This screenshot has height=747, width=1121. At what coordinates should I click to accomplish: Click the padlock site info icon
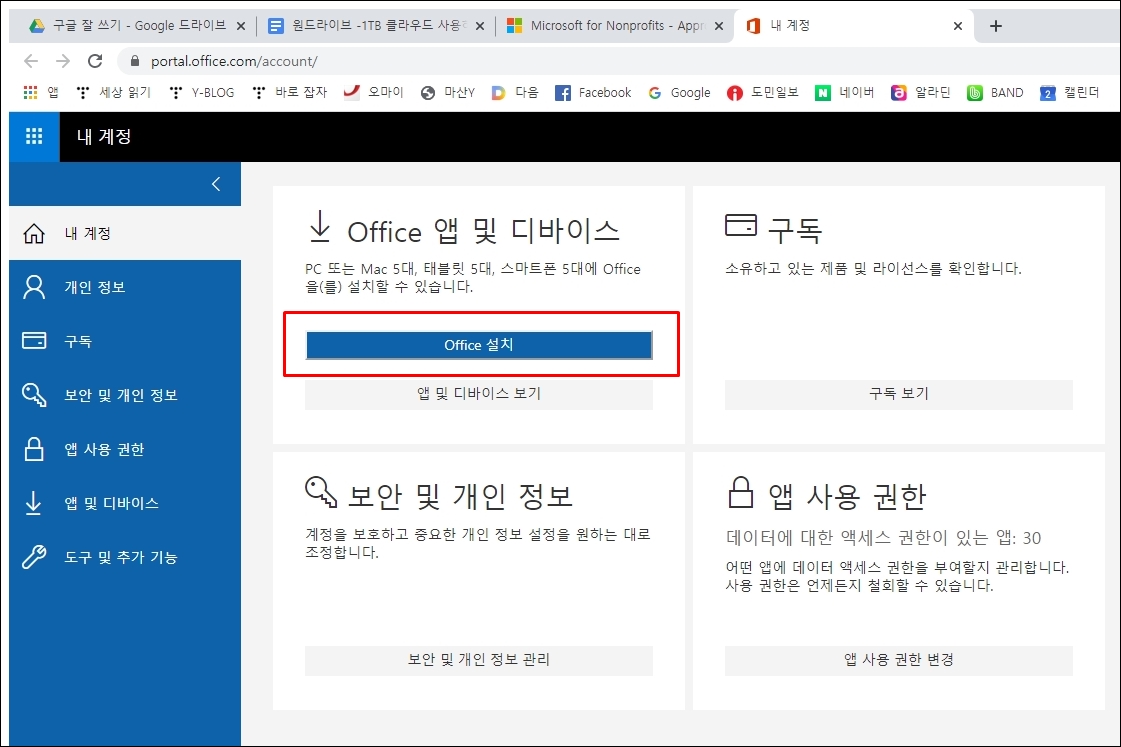click(x=134, y=61)
